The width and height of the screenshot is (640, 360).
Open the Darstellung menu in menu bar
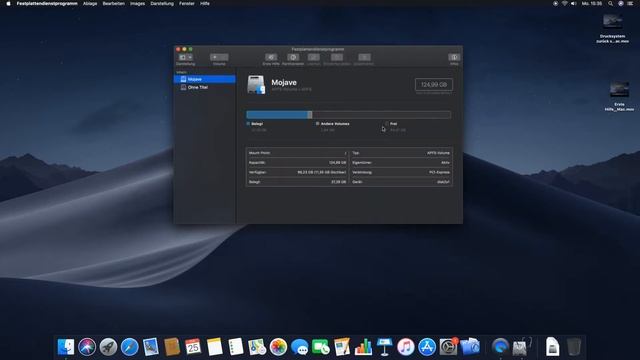[162, 3]
